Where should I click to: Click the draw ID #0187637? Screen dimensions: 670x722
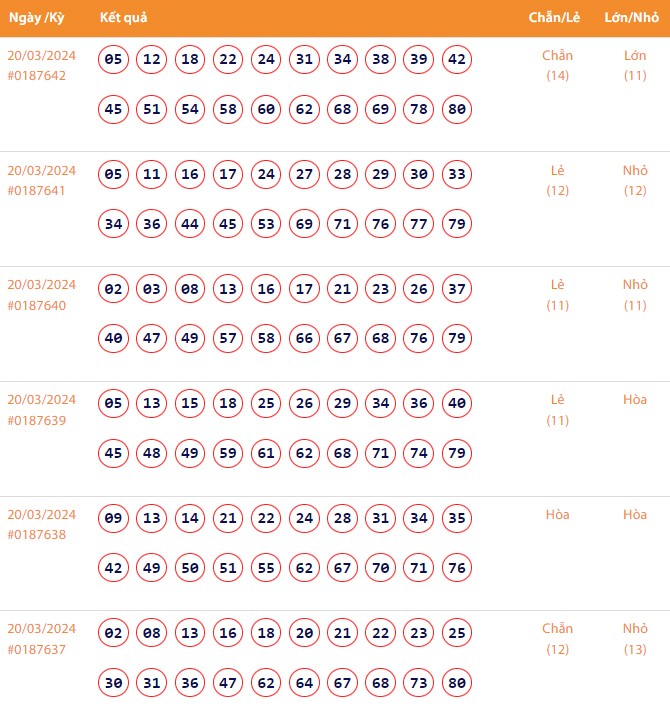(37, 650)
